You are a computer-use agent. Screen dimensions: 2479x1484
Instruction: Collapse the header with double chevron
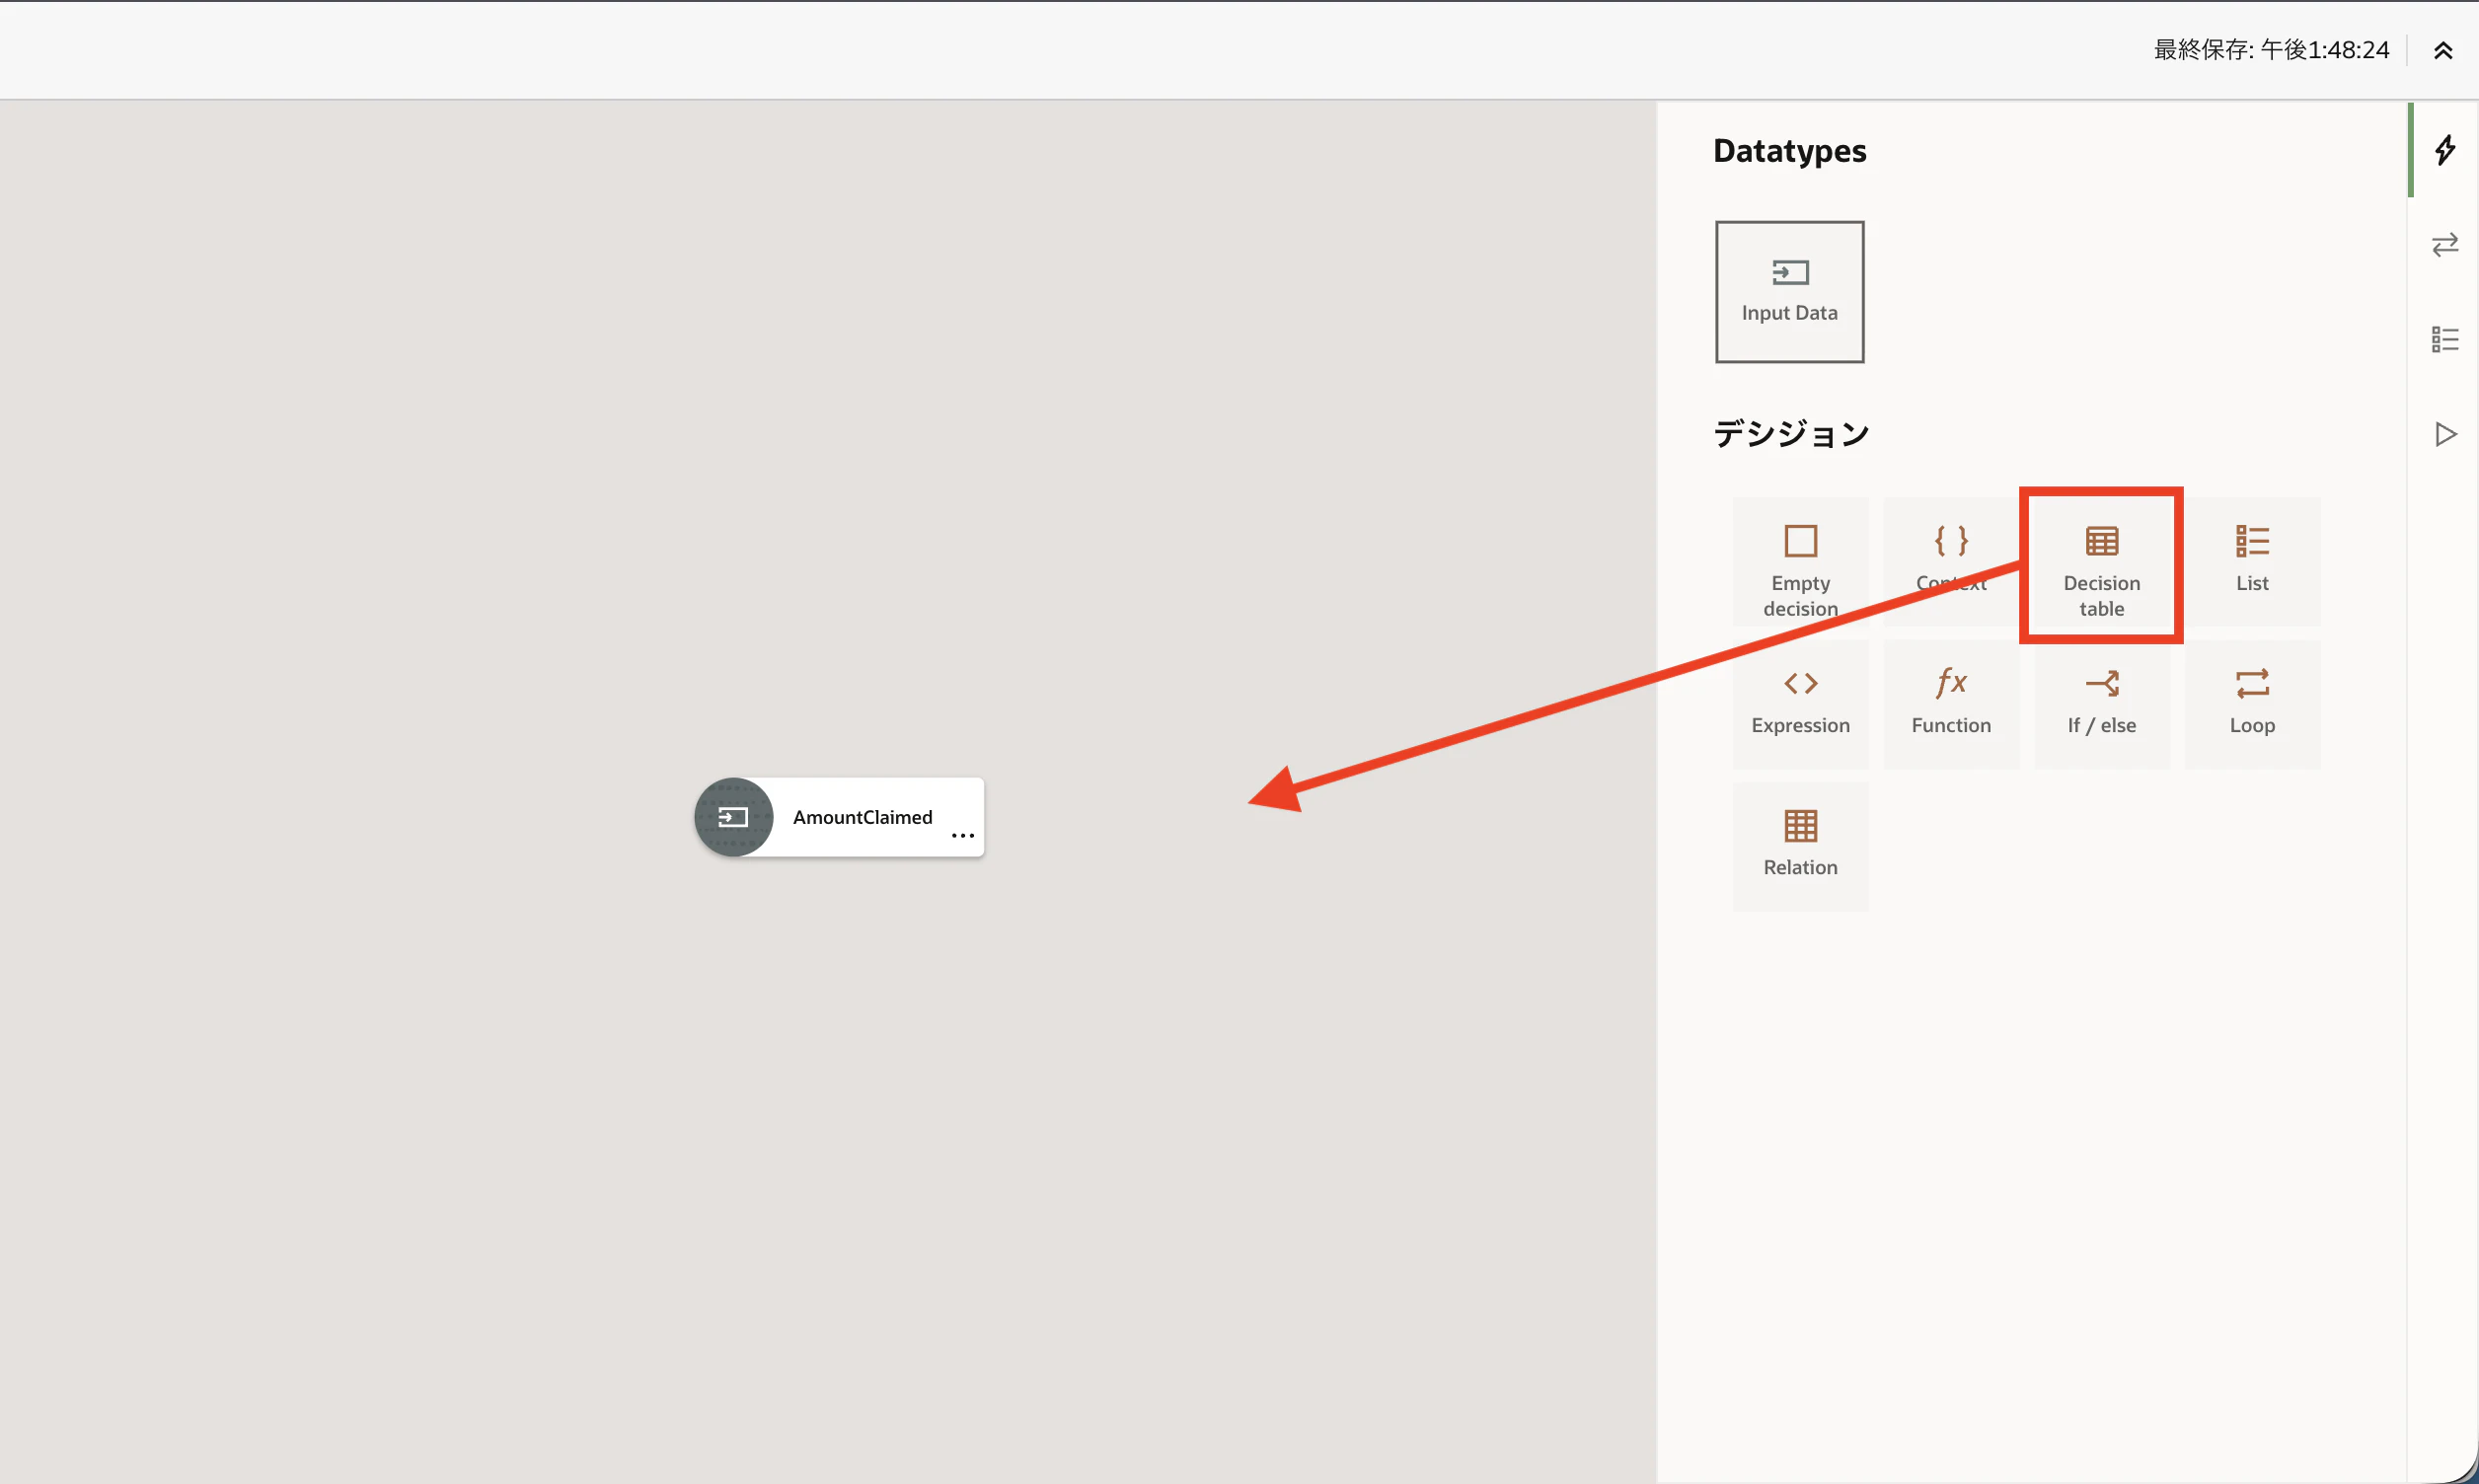pyautogui.click(x=2442, y=51)
